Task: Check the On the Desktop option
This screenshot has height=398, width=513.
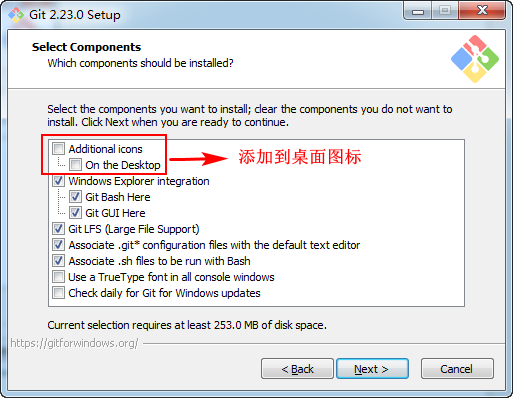Action: click(x=75, y=165)
